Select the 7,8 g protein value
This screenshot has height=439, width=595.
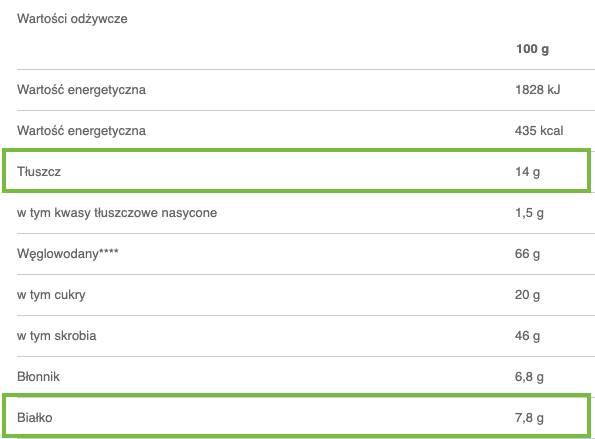coord(529,418)
